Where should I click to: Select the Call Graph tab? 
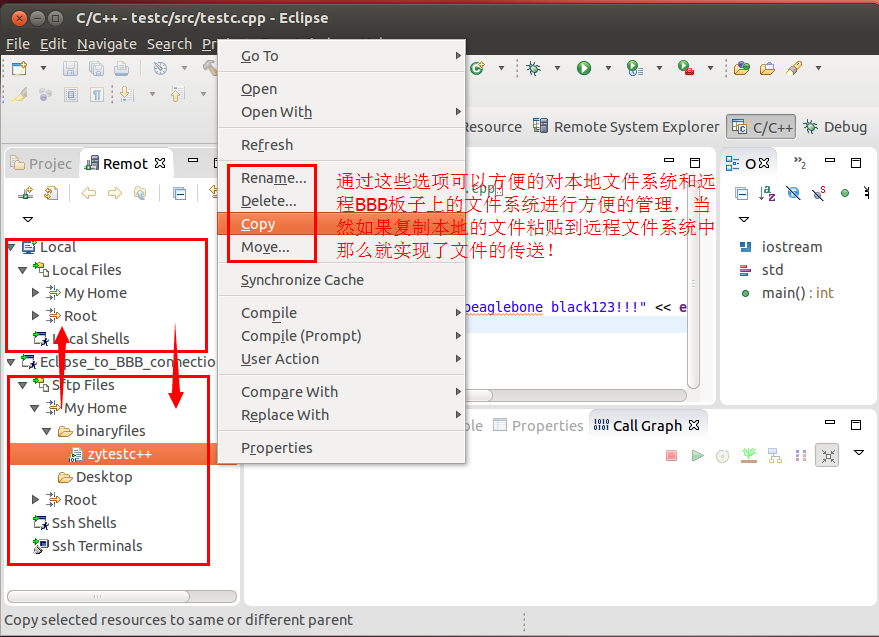click(x=647, y=426)
